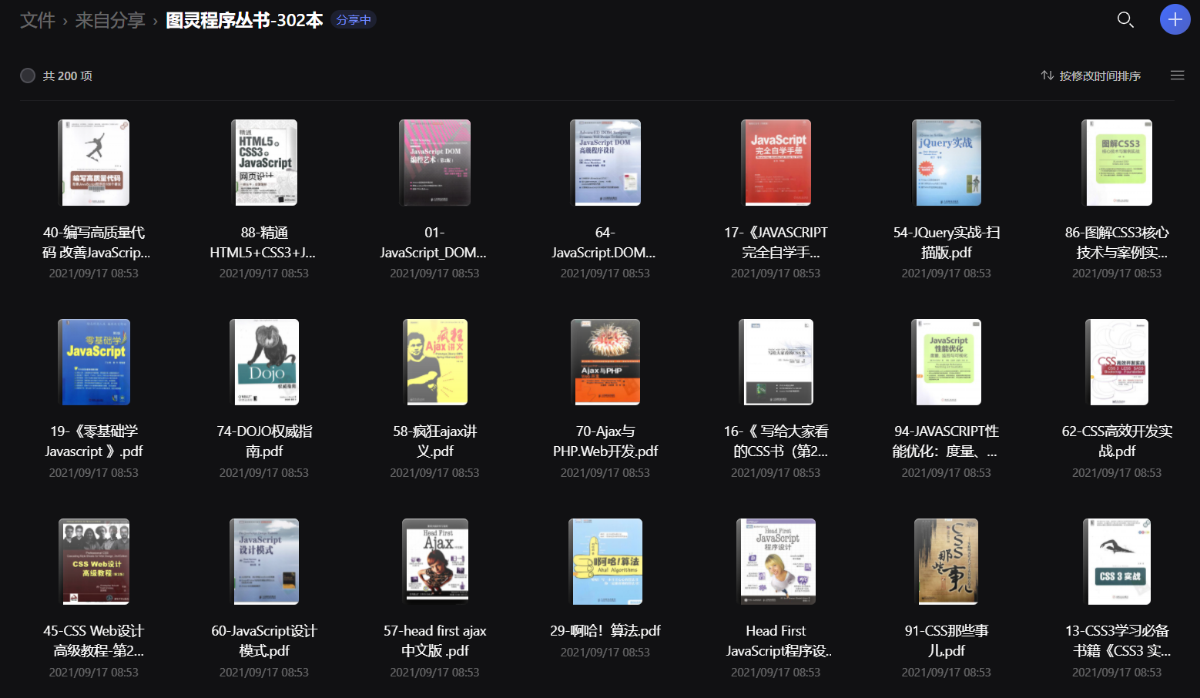
Task: Click the blue plus add button
Action: coord(1175,20)
